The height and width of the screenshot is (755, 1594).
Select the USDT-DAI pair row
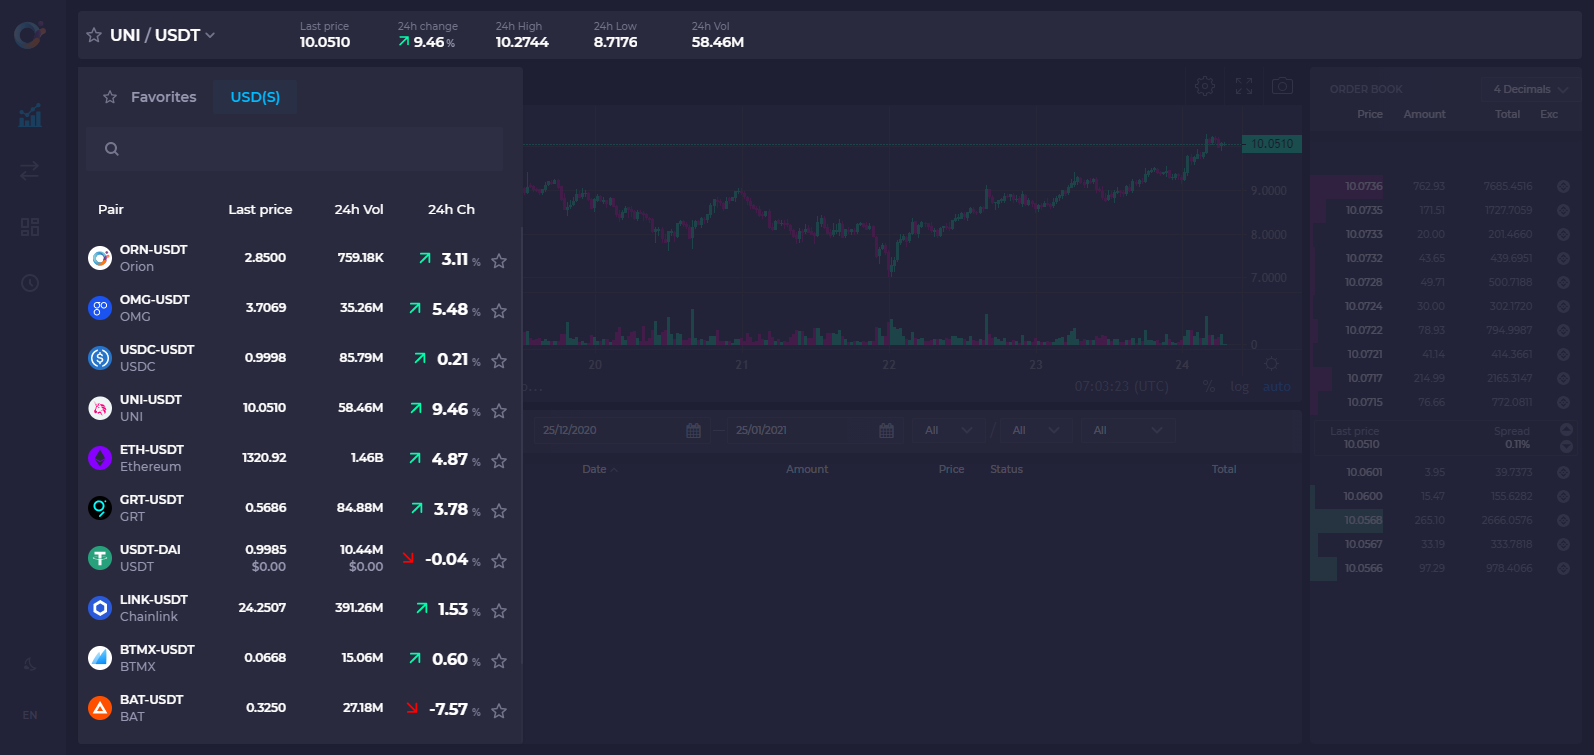(x=299, y=558)
